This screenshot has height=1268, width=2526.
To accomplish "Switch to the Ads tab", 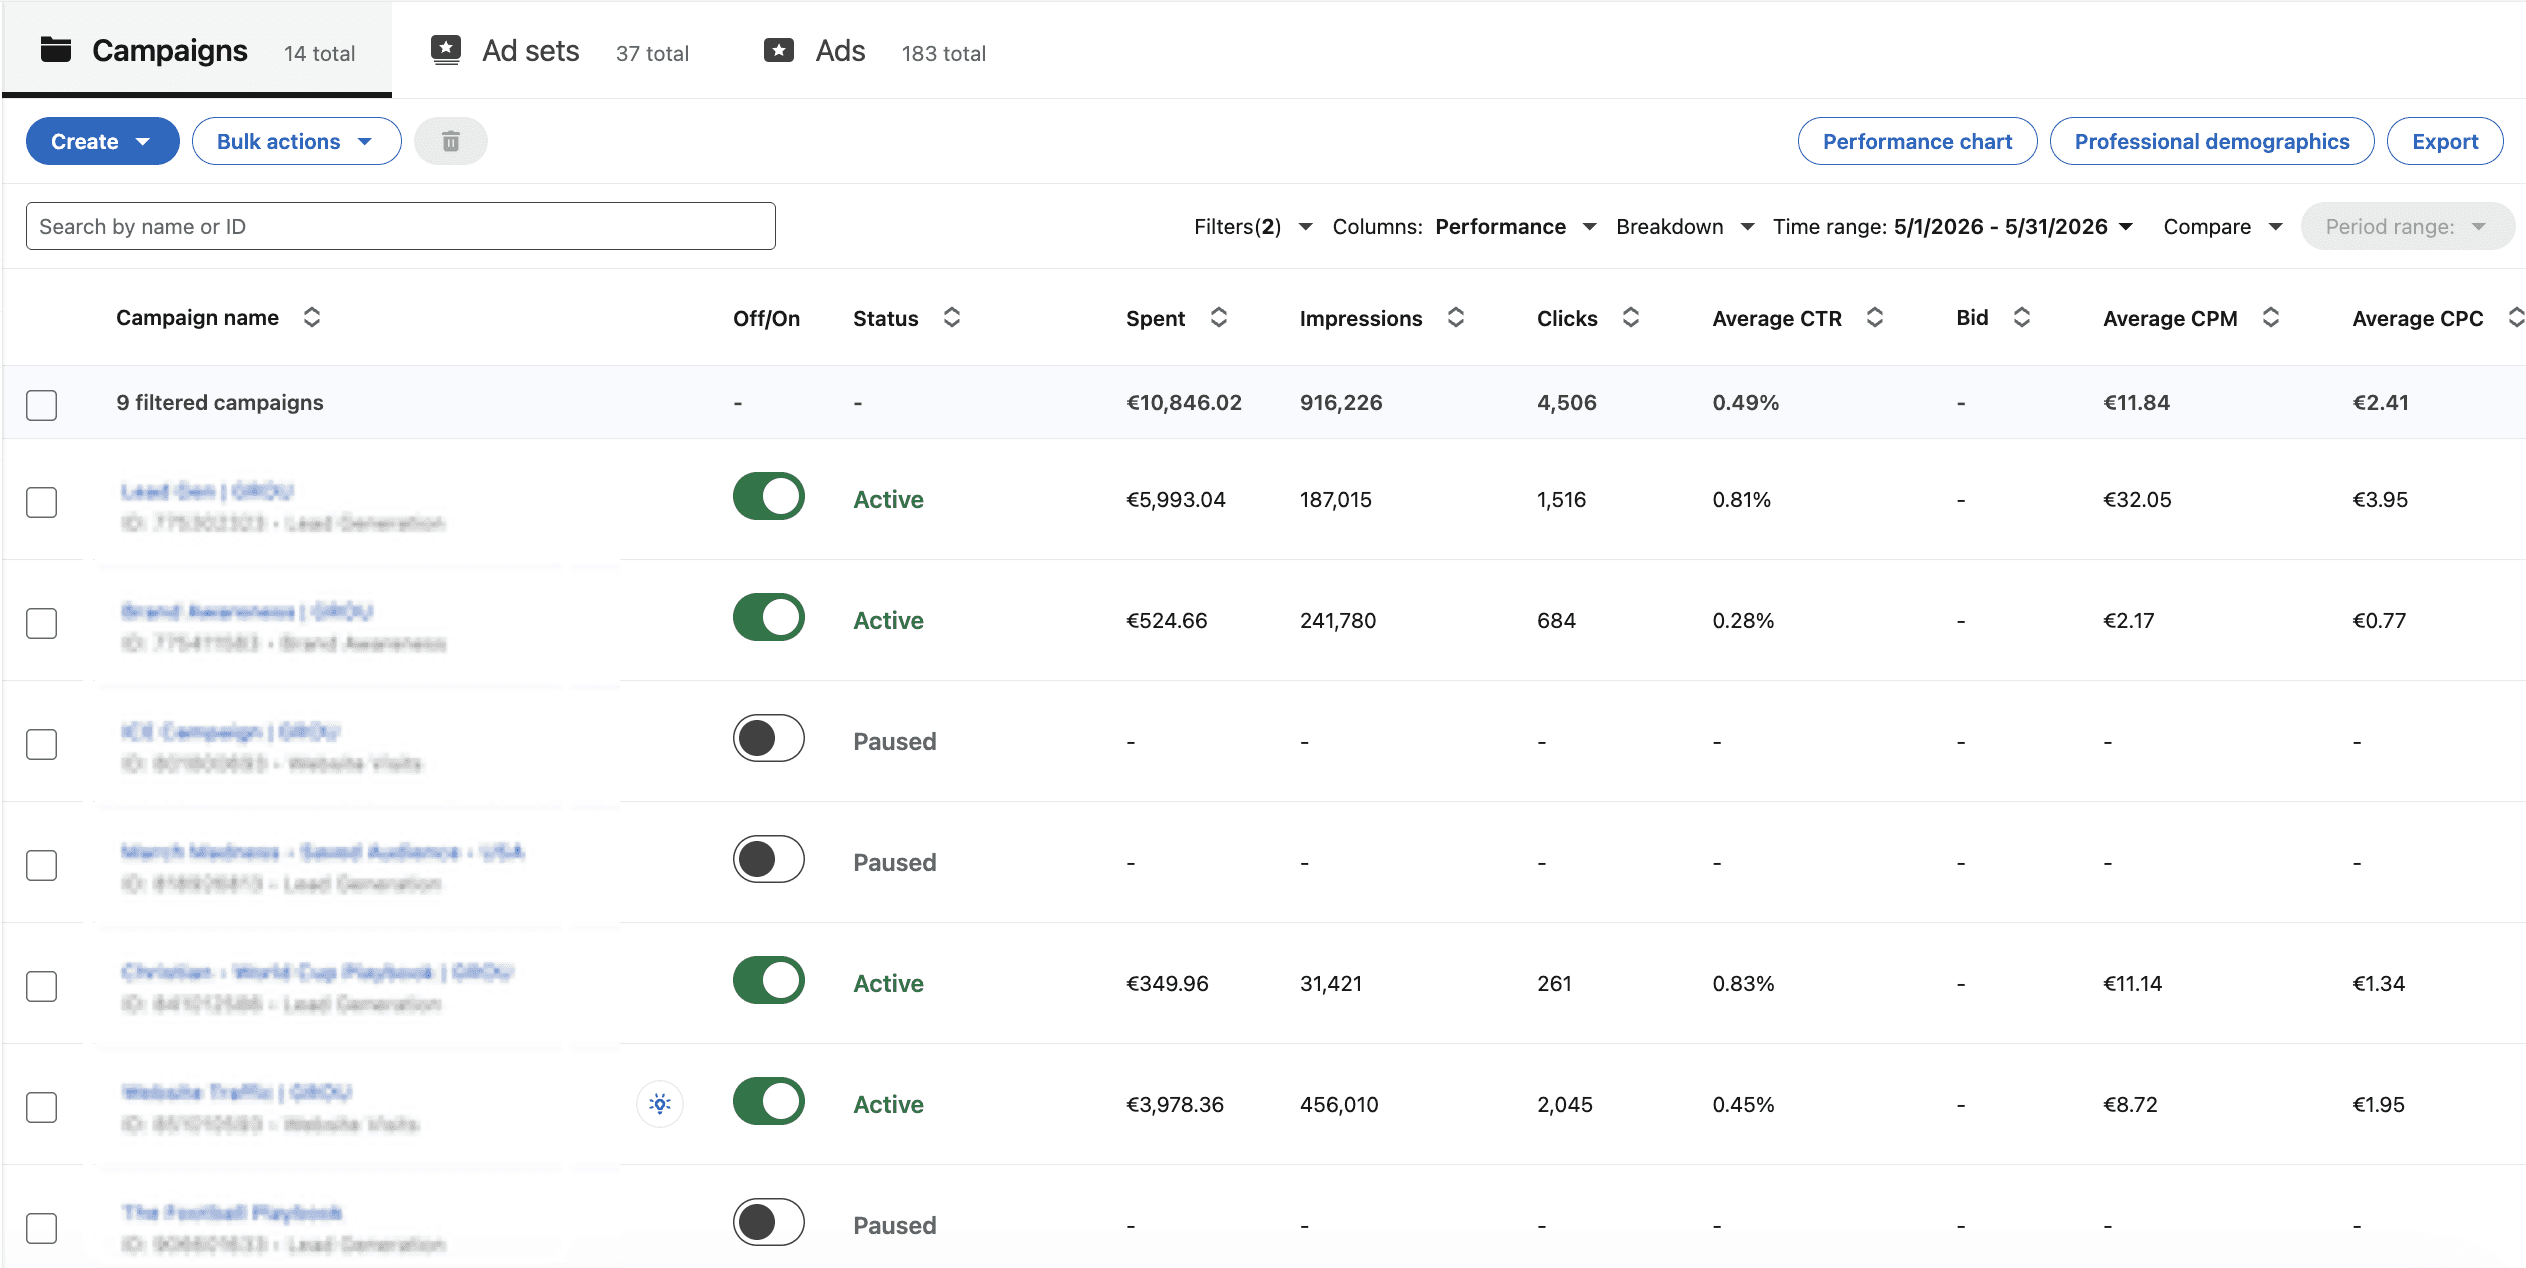I will 874,50.
